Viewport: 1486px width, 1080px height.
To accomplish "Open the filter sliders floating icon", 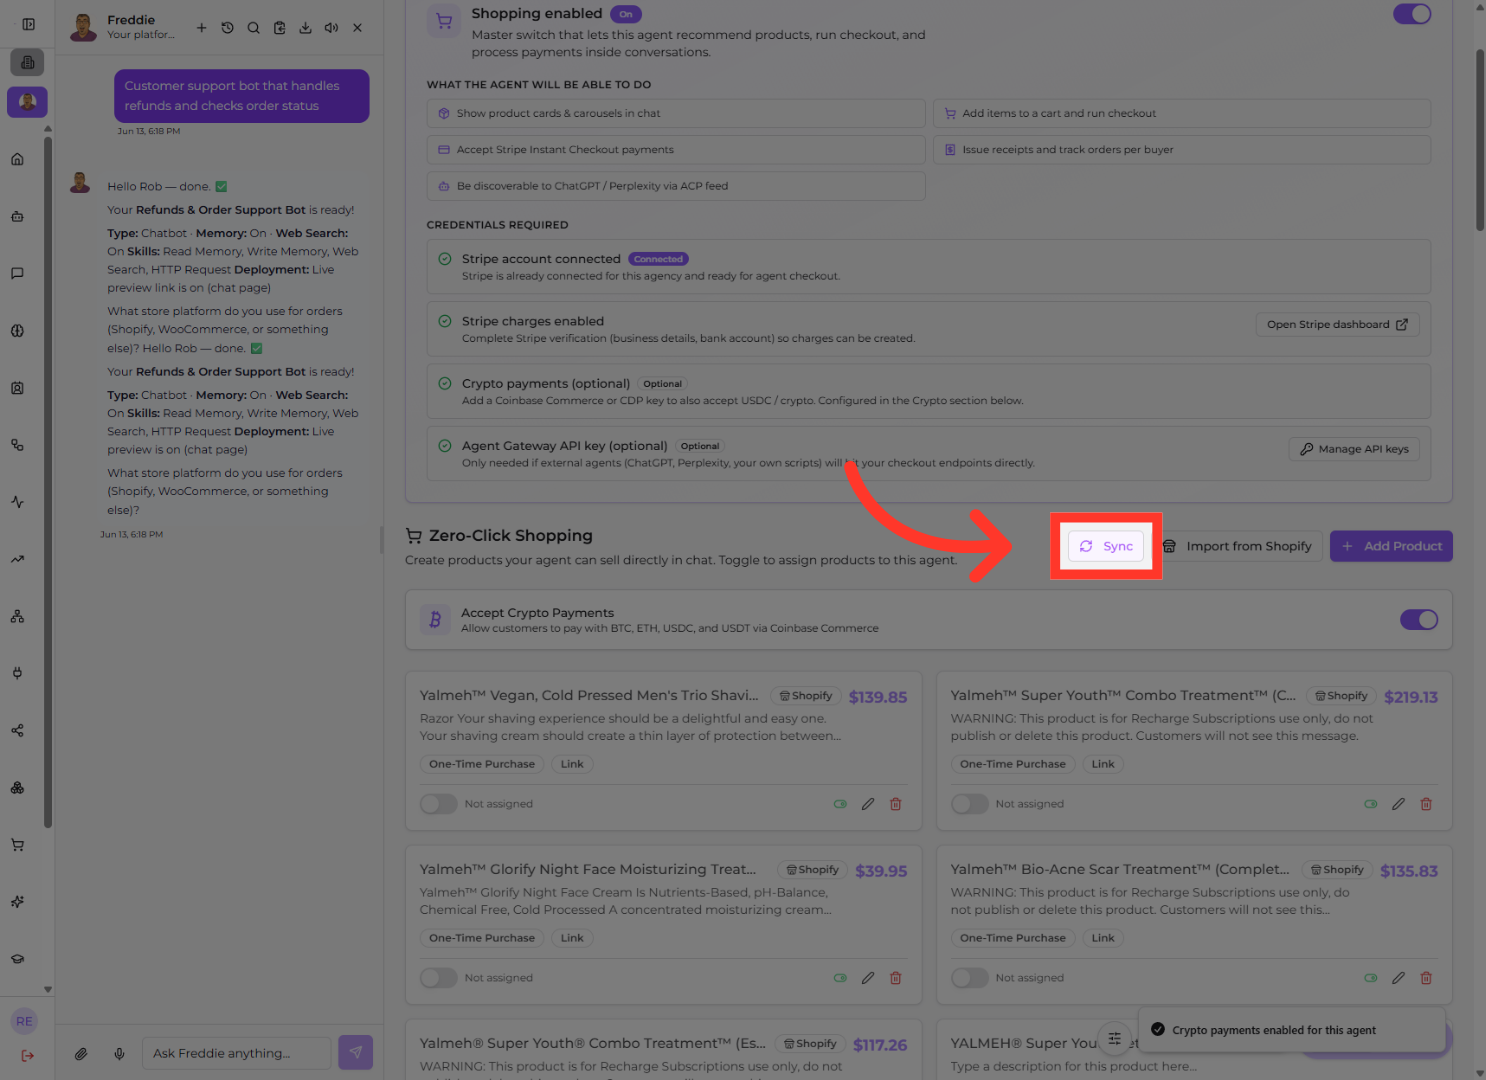I will point(1114,1038).
